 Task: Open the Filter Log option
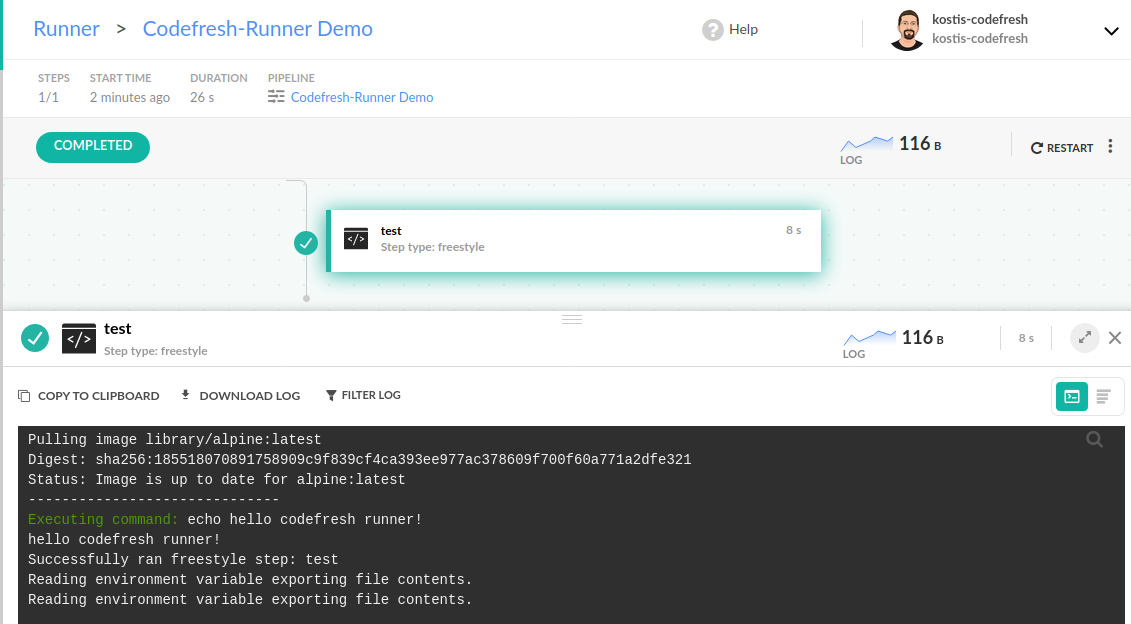(x=363, y=396)
